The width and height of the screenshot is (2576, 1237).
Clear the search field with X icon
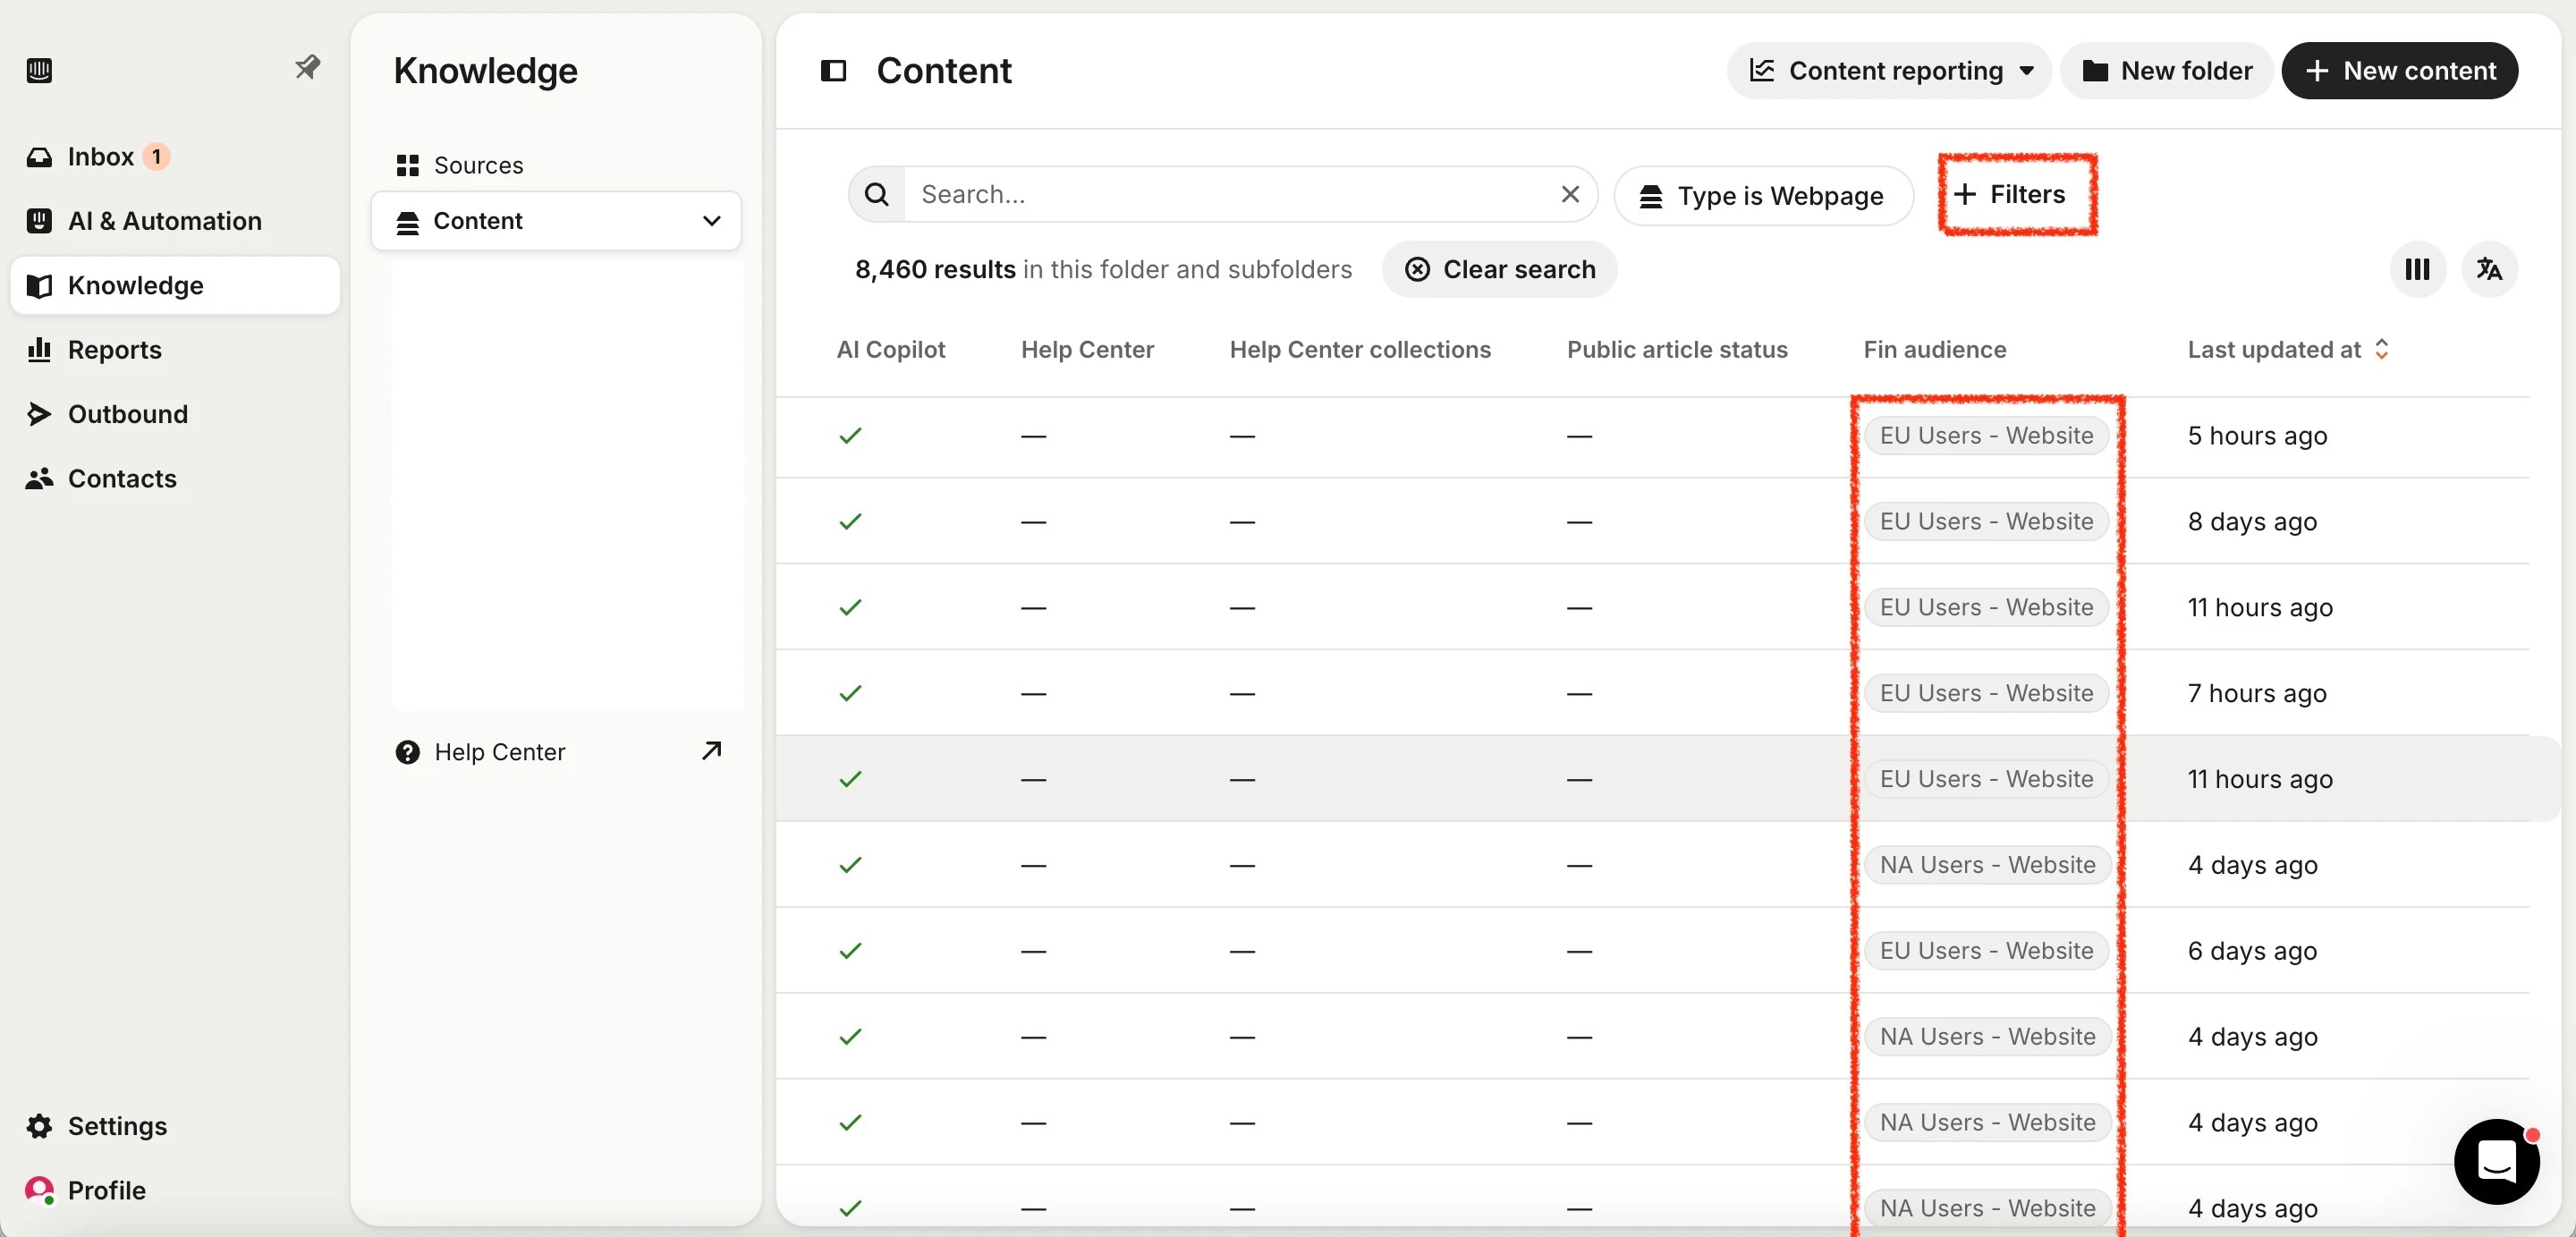(x=1570, y=194)
